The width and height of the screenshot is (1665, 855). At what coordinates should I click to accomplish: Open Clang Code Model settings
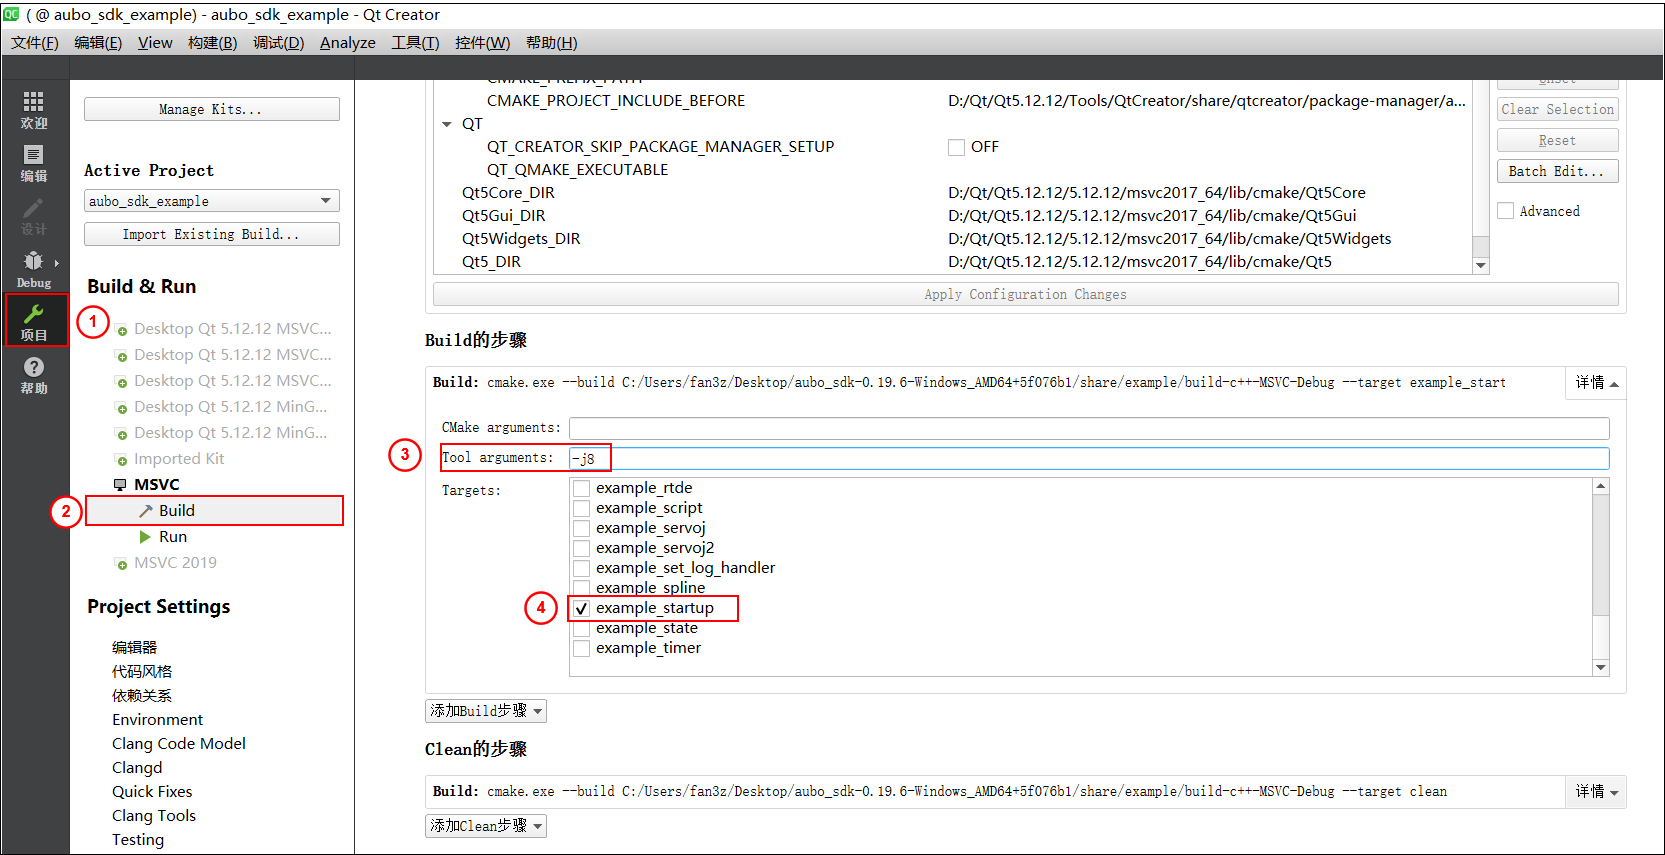pyautogui.click(x=179, y=744)
